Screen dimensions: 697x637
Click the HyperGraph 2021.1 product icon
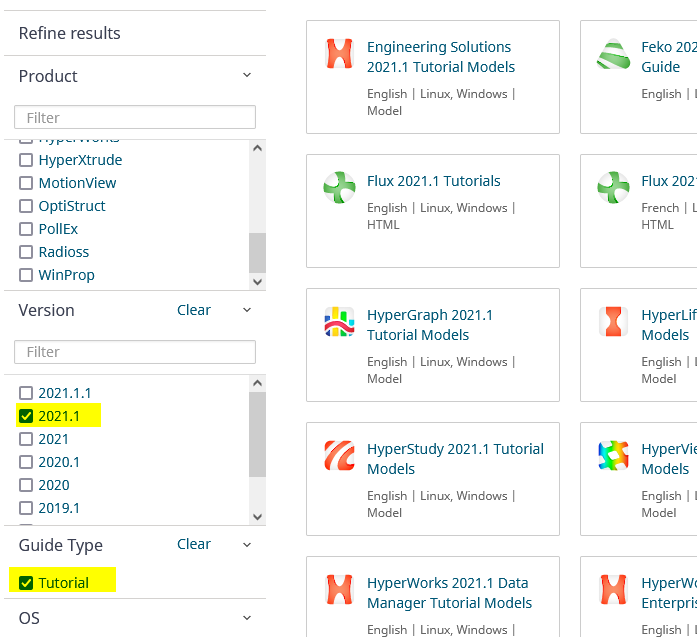tap(339, 322)
